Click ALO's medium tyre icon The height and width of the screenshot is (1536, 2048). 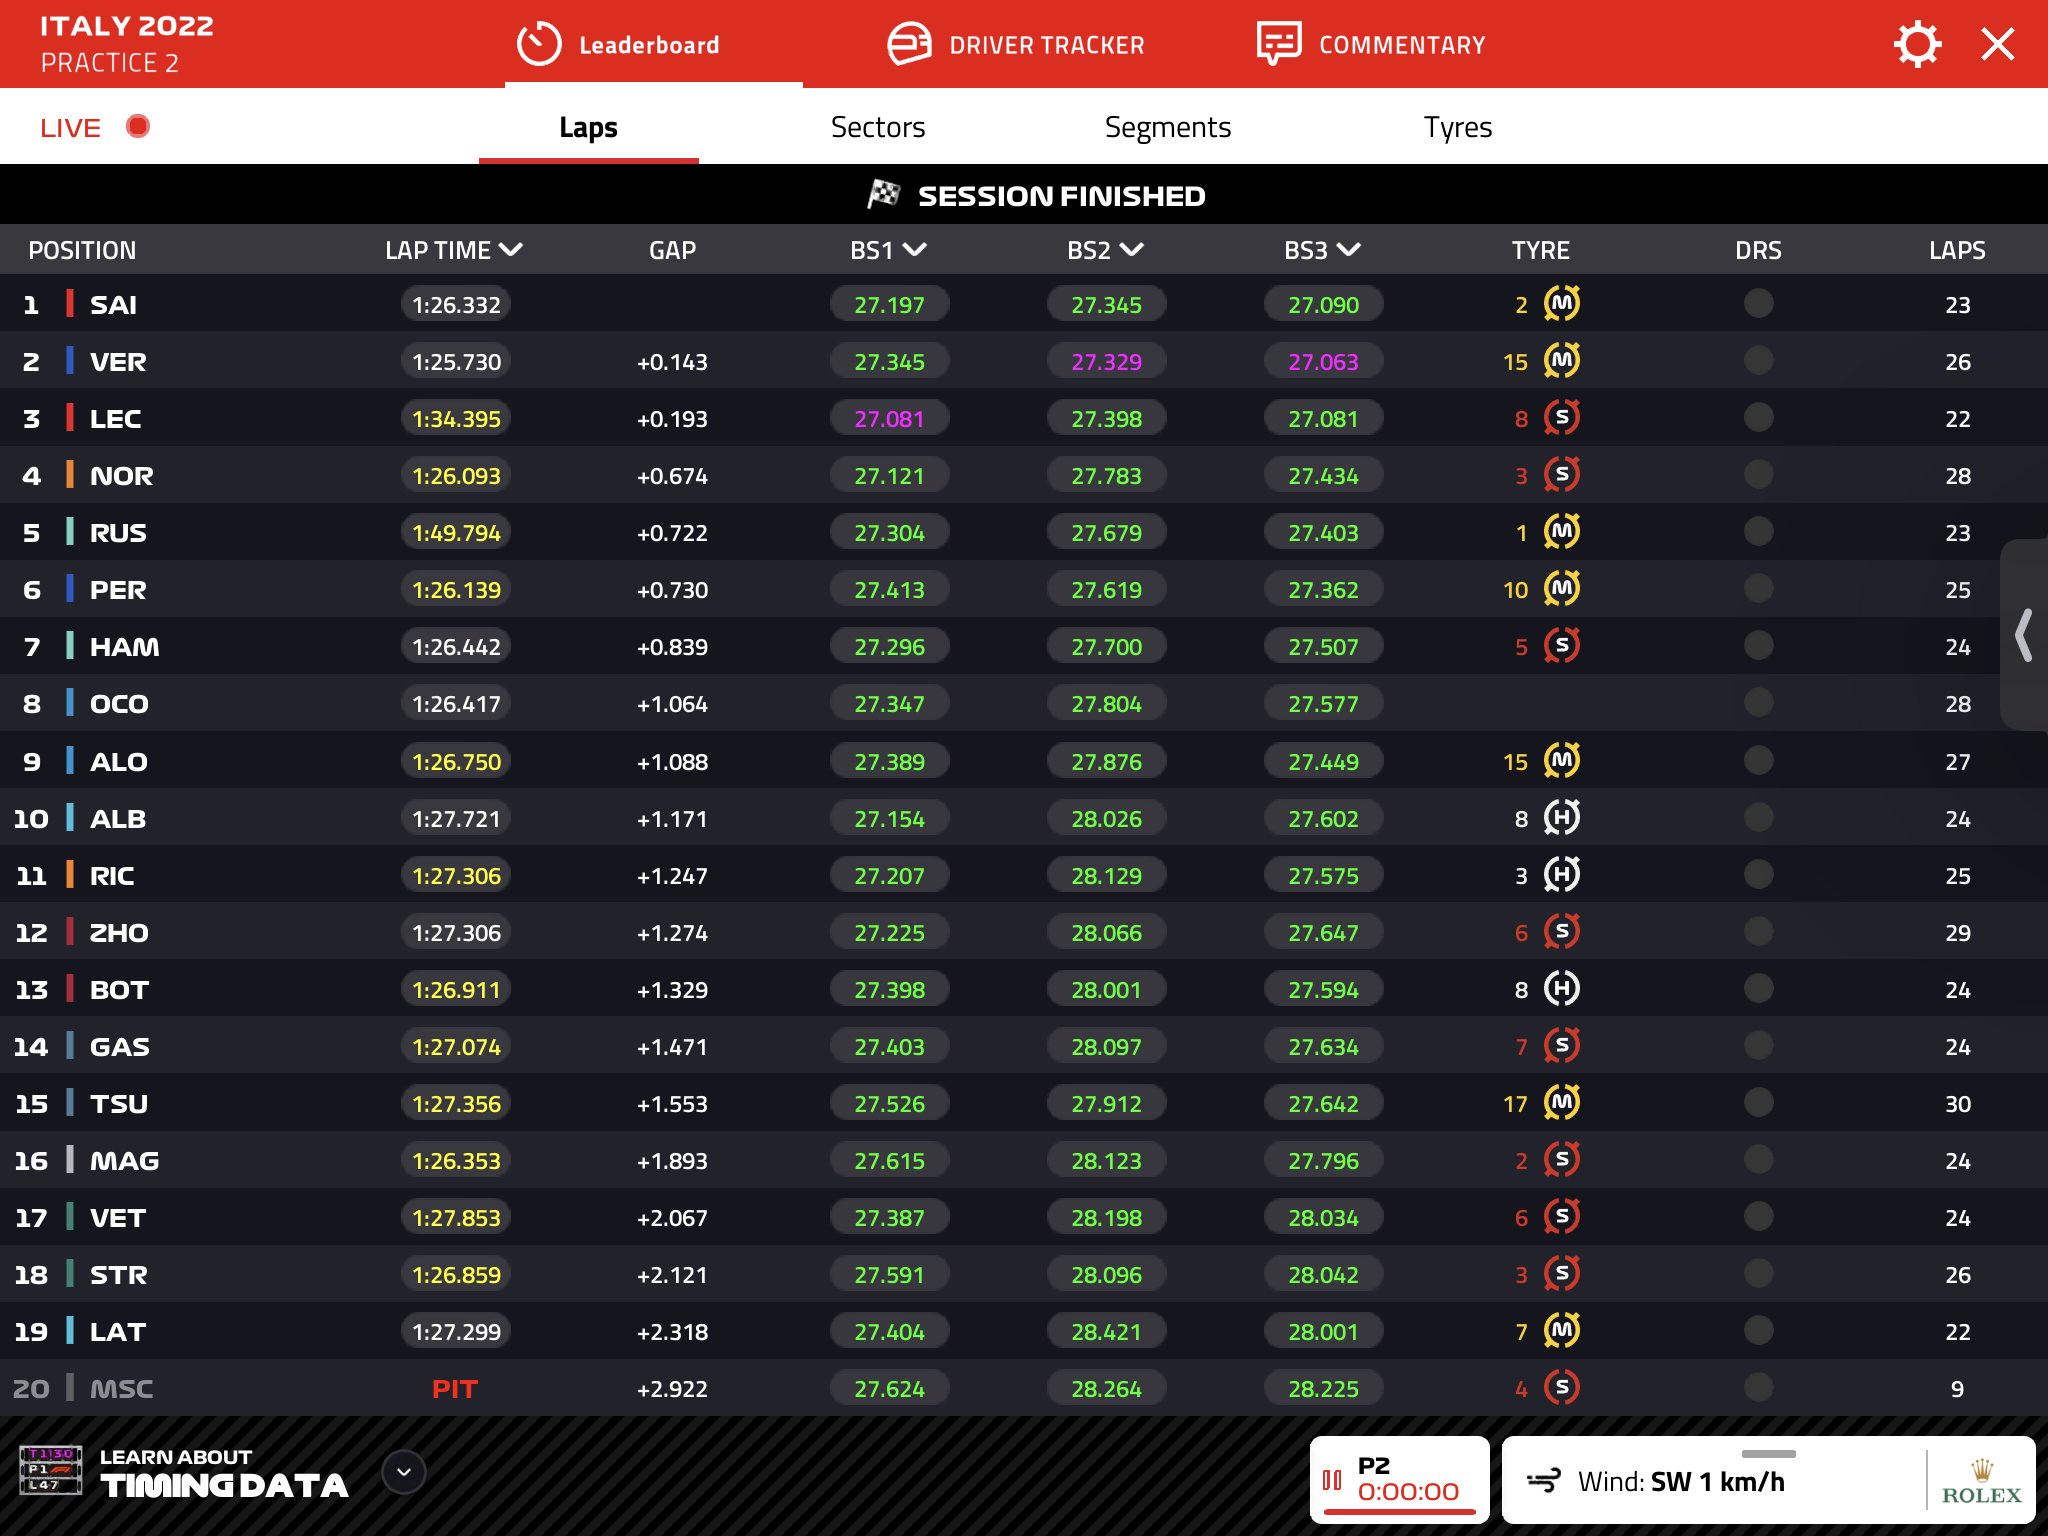(1562, 760)
